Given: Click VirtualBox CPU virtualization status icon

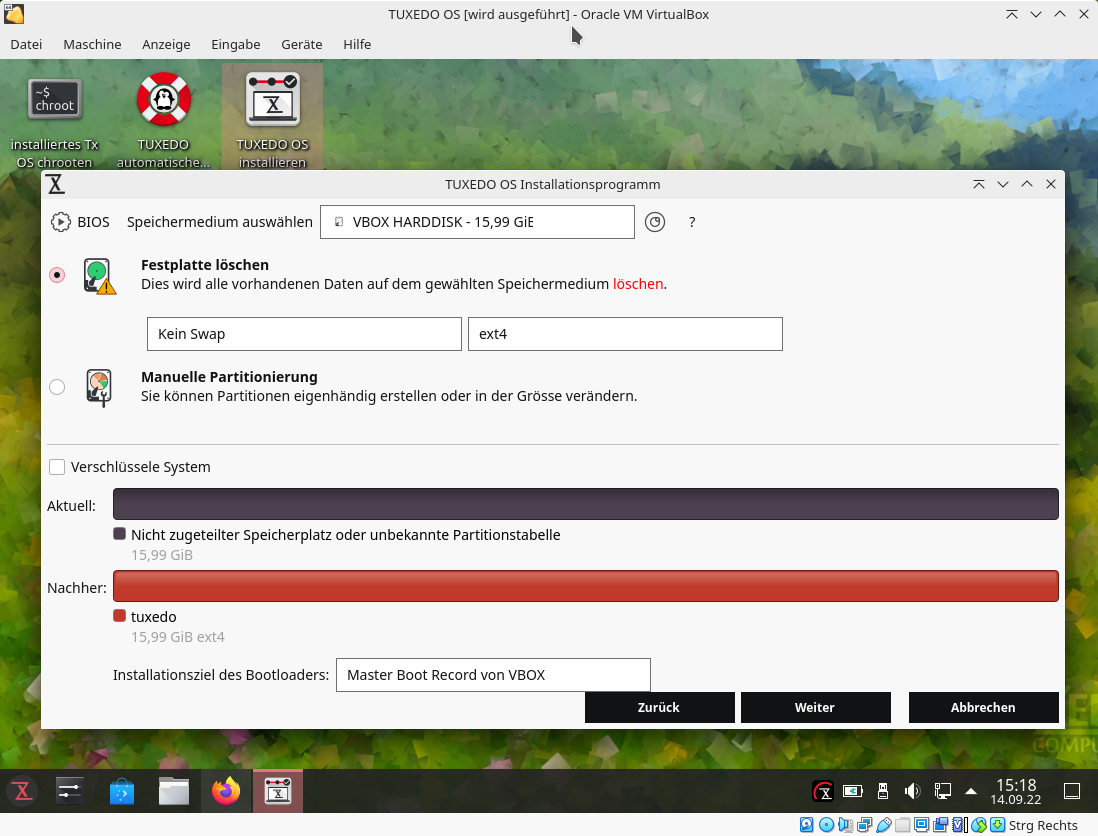Looking at the screenshot, I should click(x=958, y=825).
